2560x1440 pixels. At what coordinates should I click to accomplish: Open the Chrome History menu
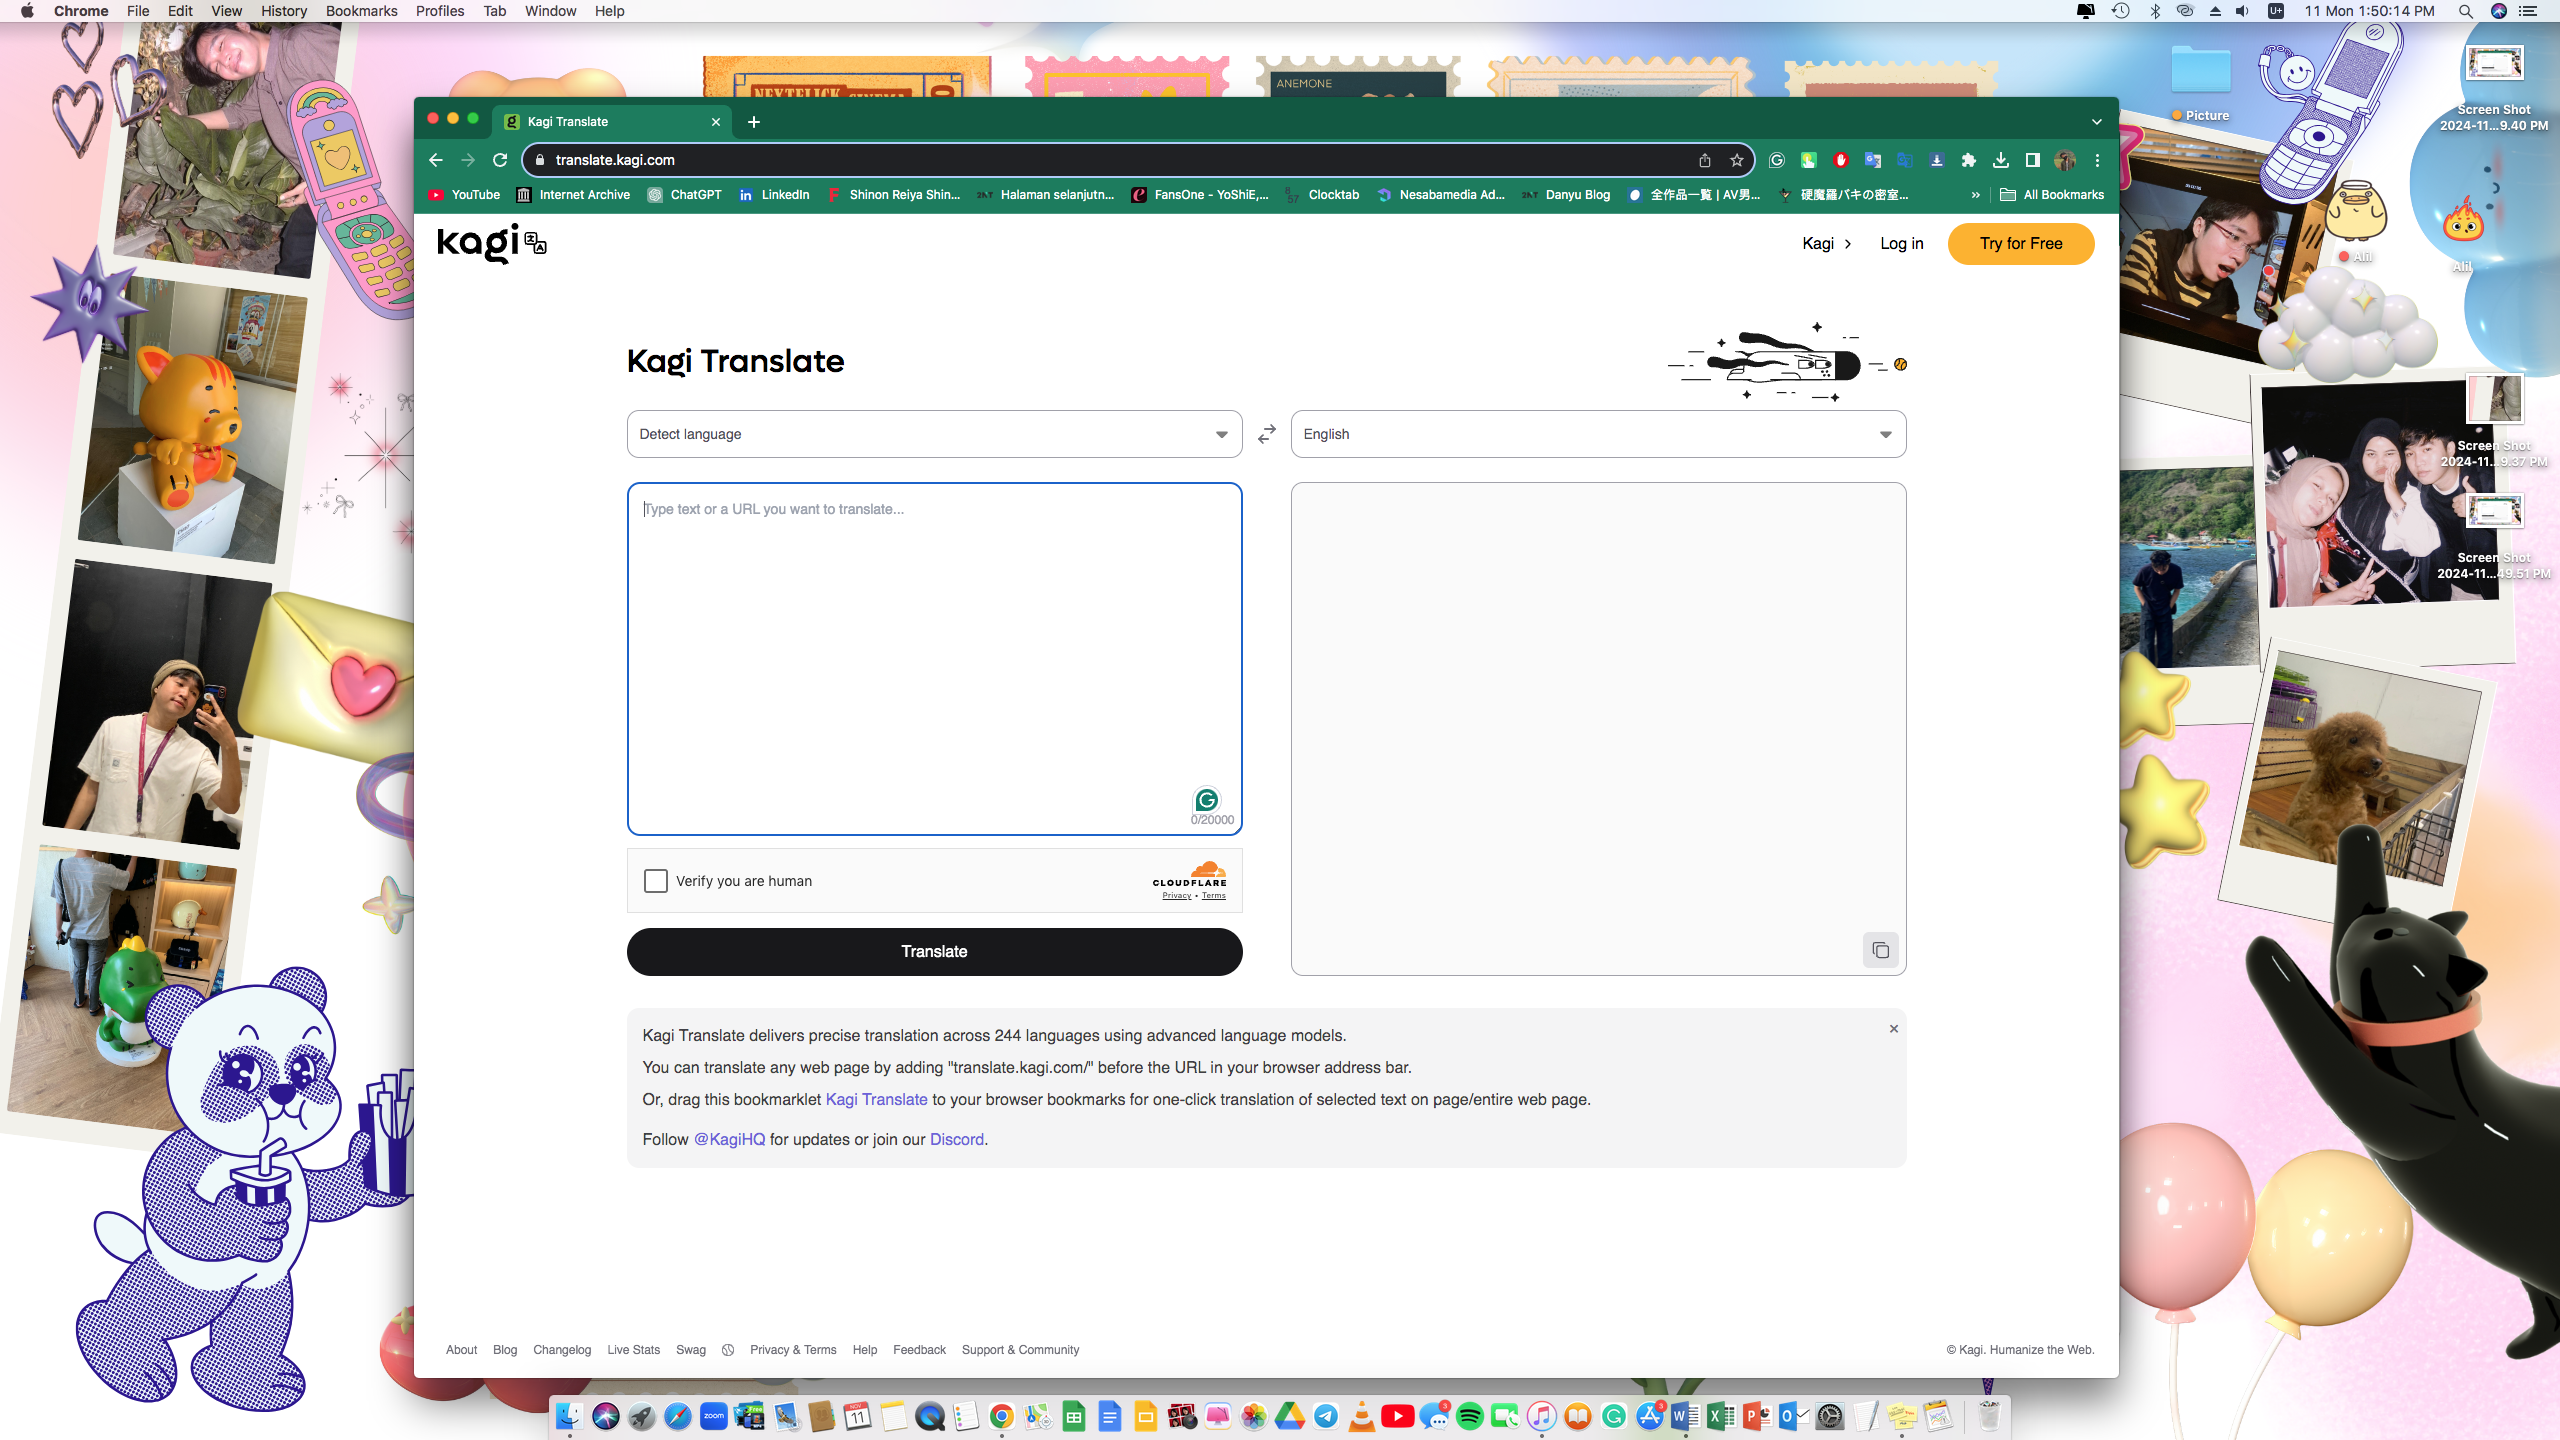coord(284,11)
